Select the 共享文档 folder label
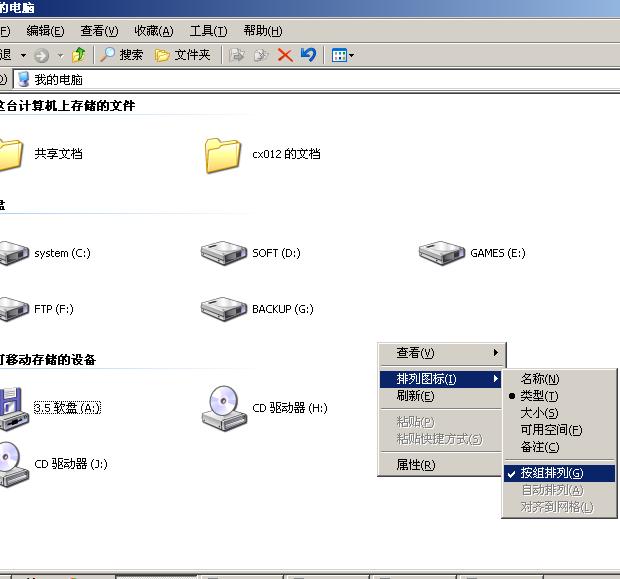The height and width of the screenshot is (579, 620). point(59,153)
